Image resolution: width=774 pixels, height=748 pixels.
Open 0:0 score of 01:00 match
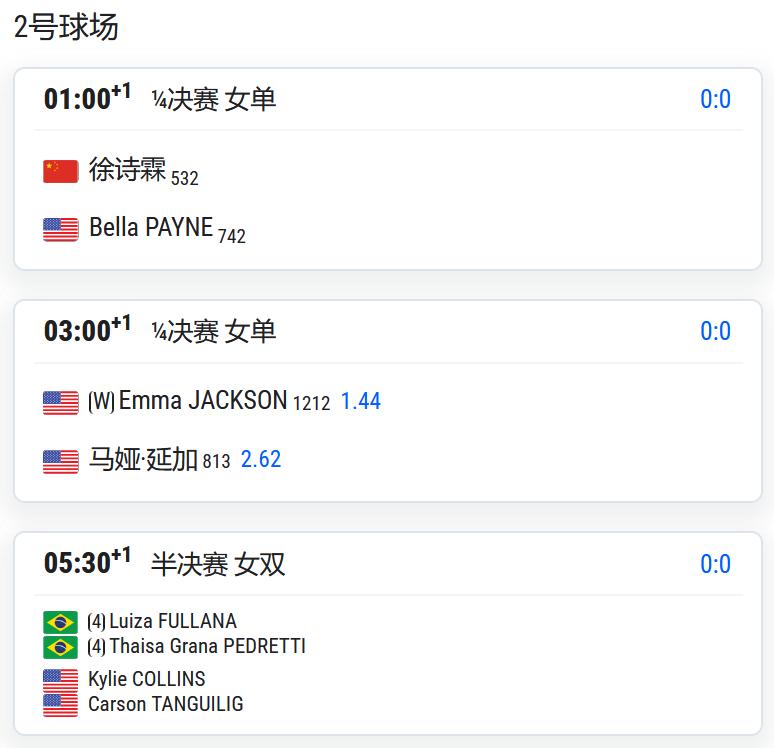pyautogui.click(x=715, y=99)
